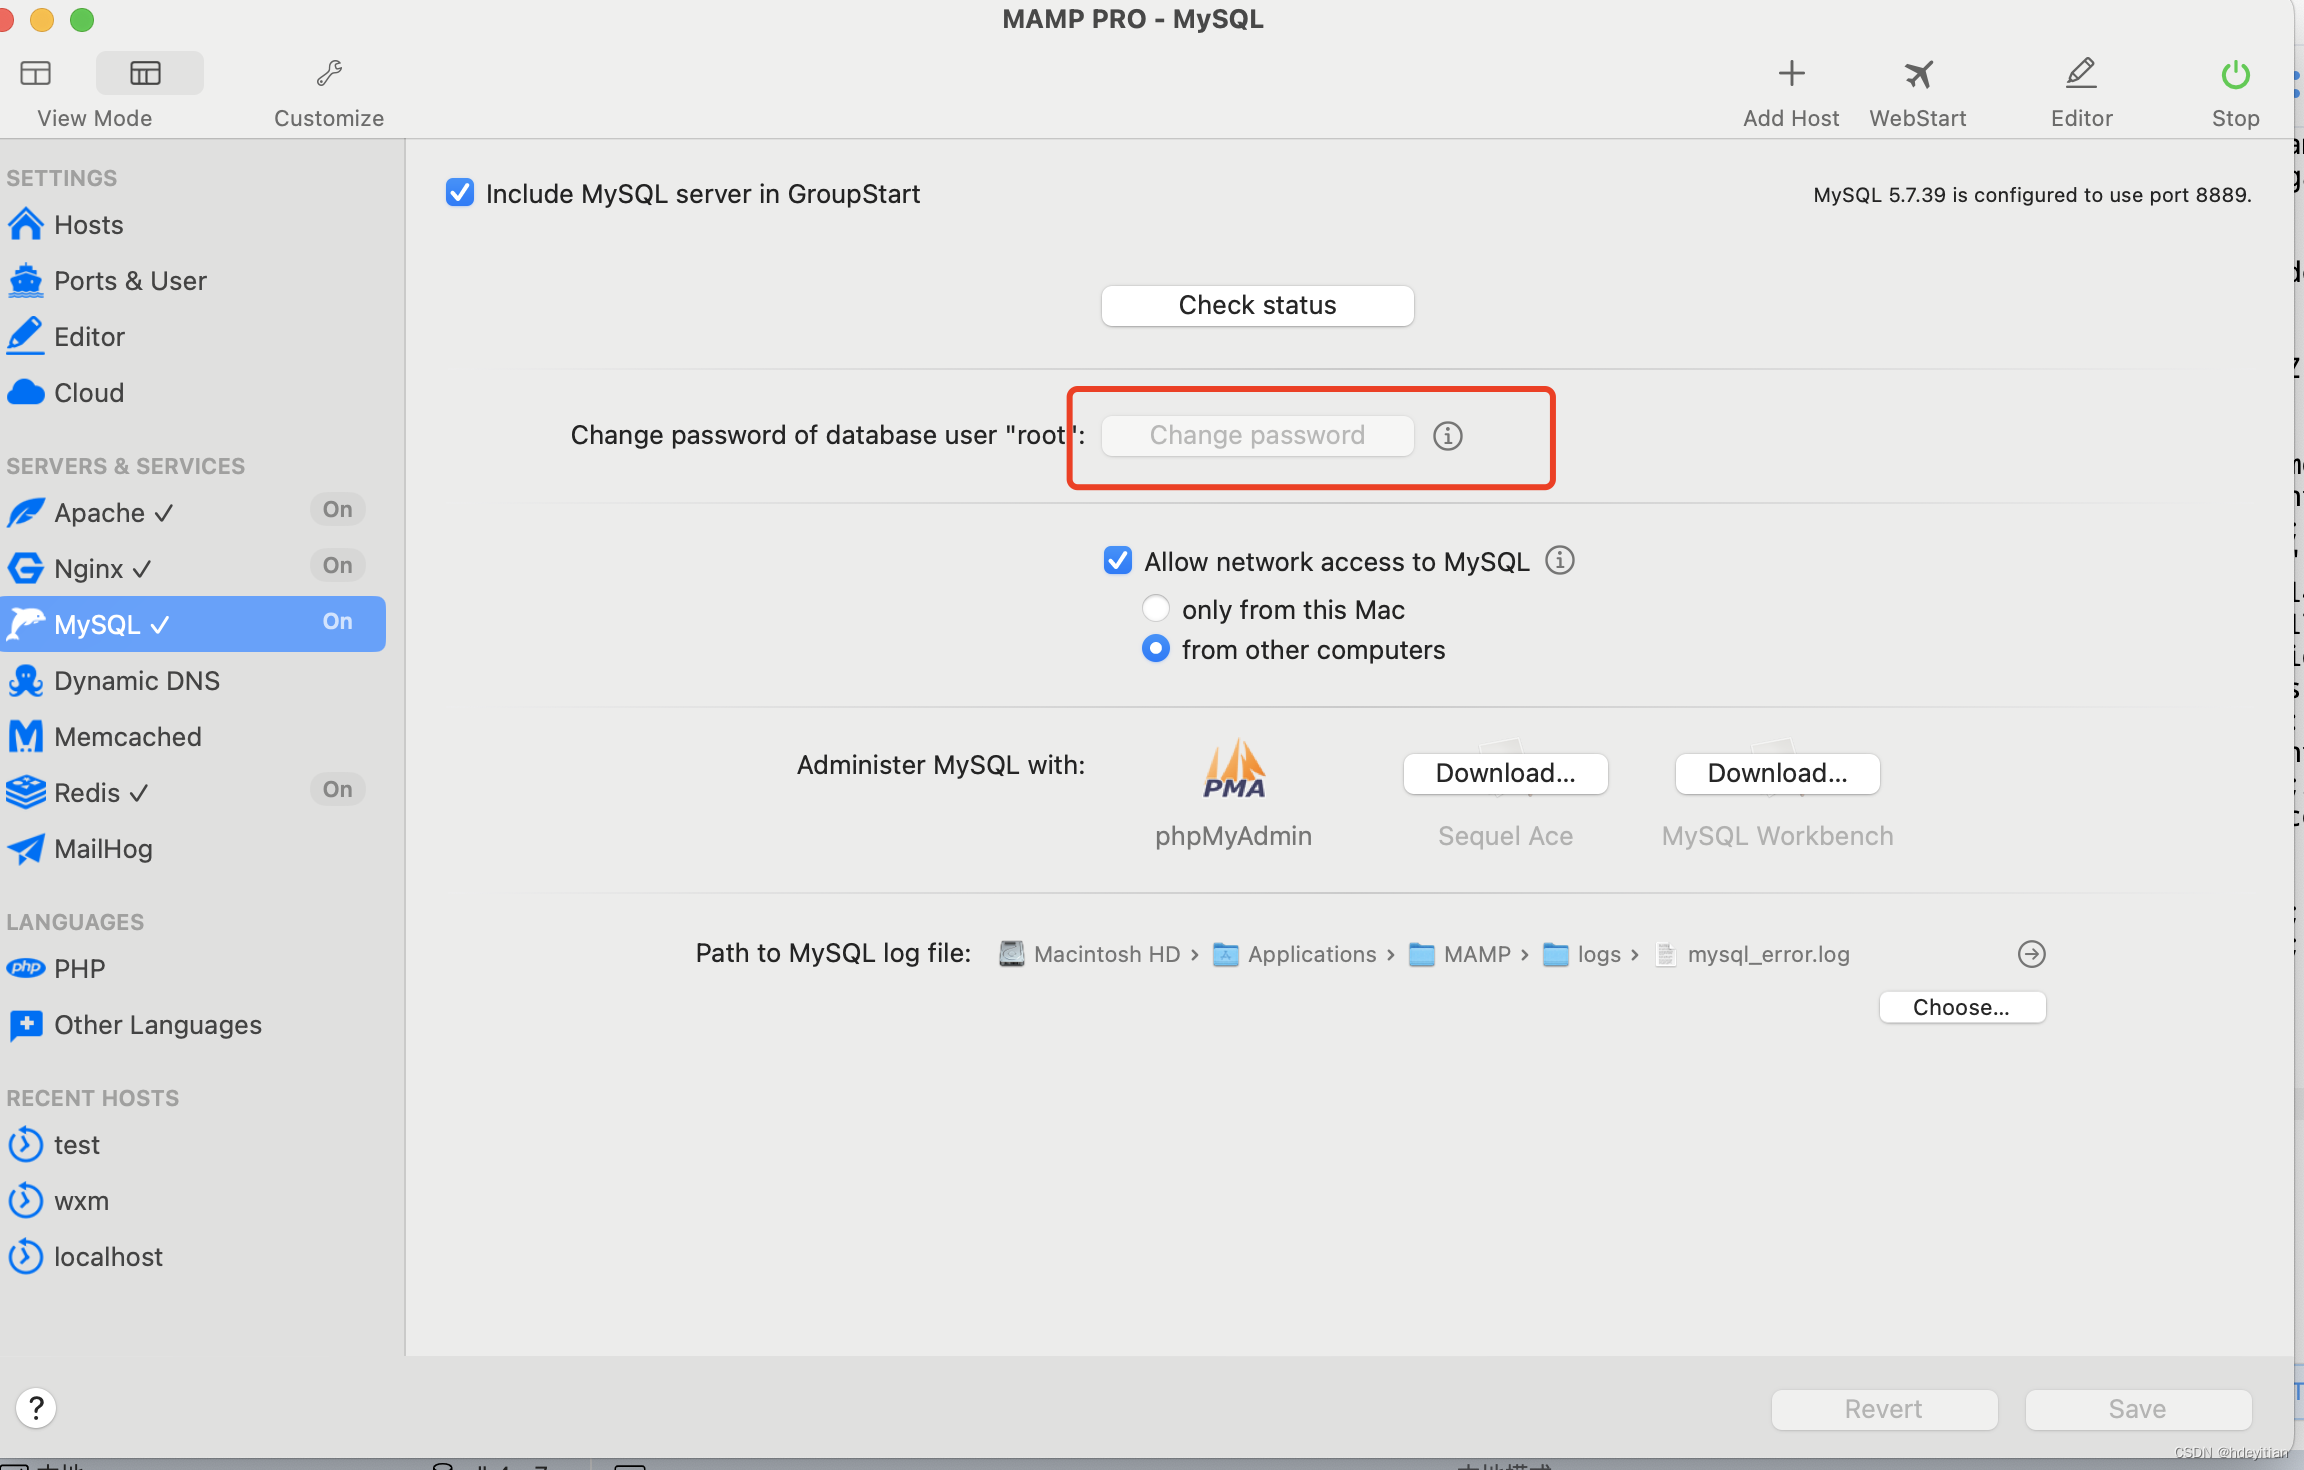Click the Customize wrench icon
The height and width of the screenshot is (1470, 2304).
(x=329, y=74)
